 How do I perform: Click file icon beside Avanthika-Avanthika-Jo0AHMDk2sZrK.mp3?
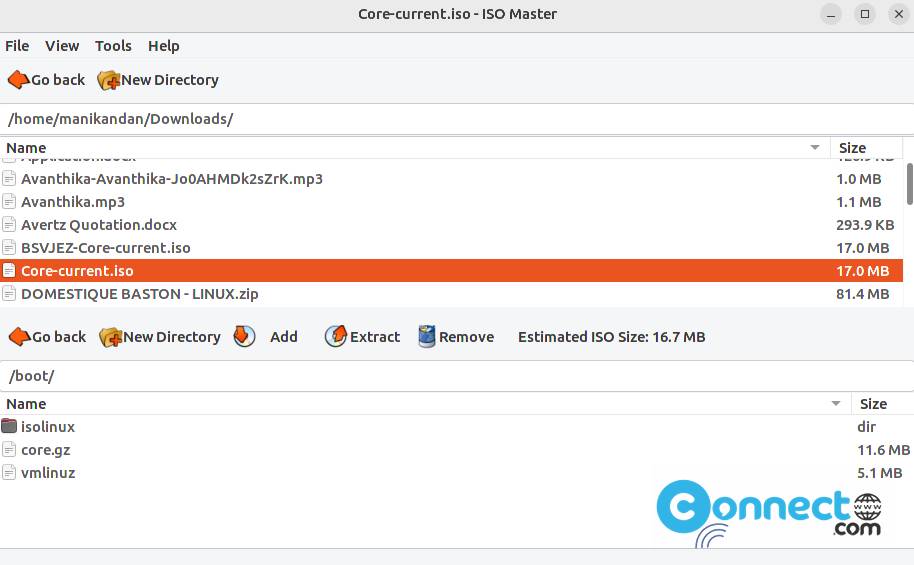point(9,179)
